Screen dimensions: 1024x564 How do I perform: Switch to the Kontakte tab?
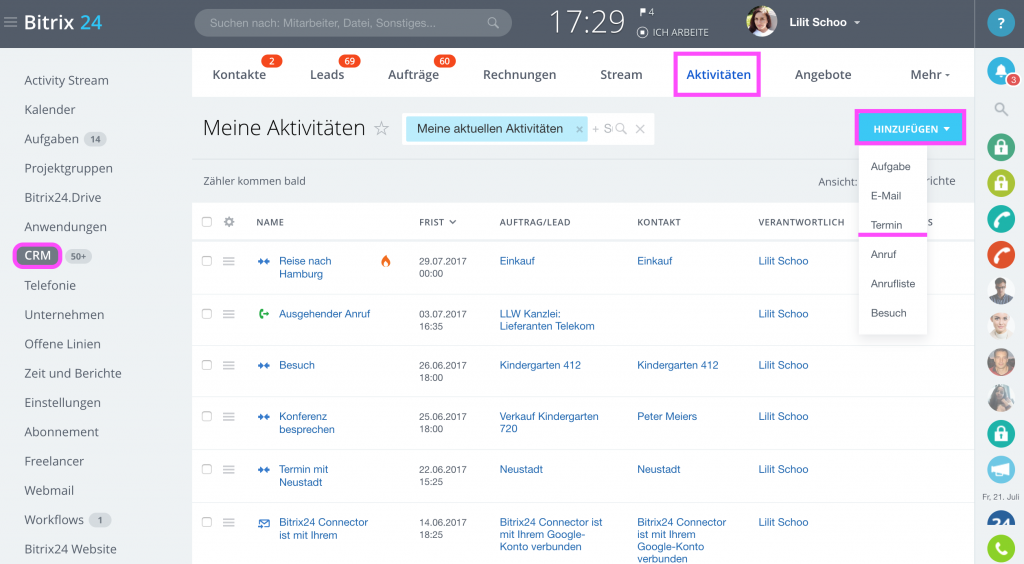239,75
